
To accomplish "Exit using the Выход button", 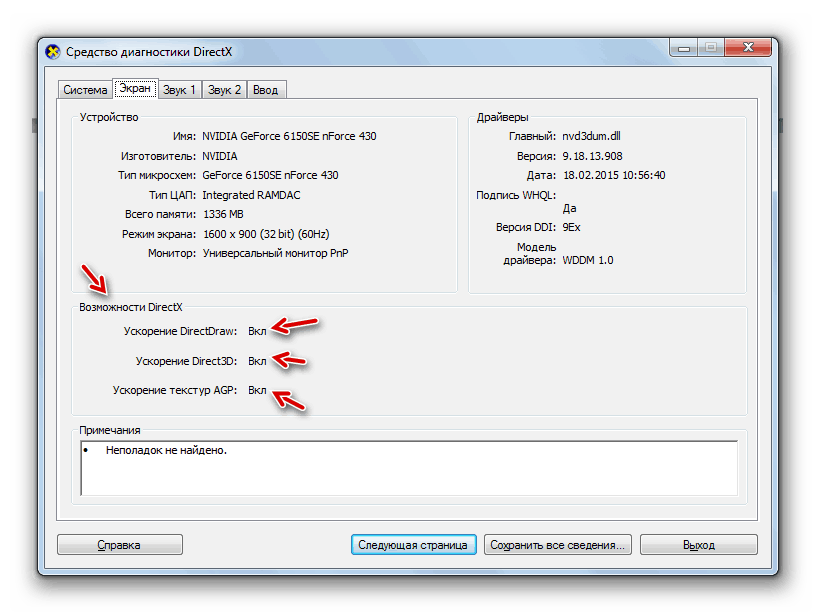I will click(698, 545).
